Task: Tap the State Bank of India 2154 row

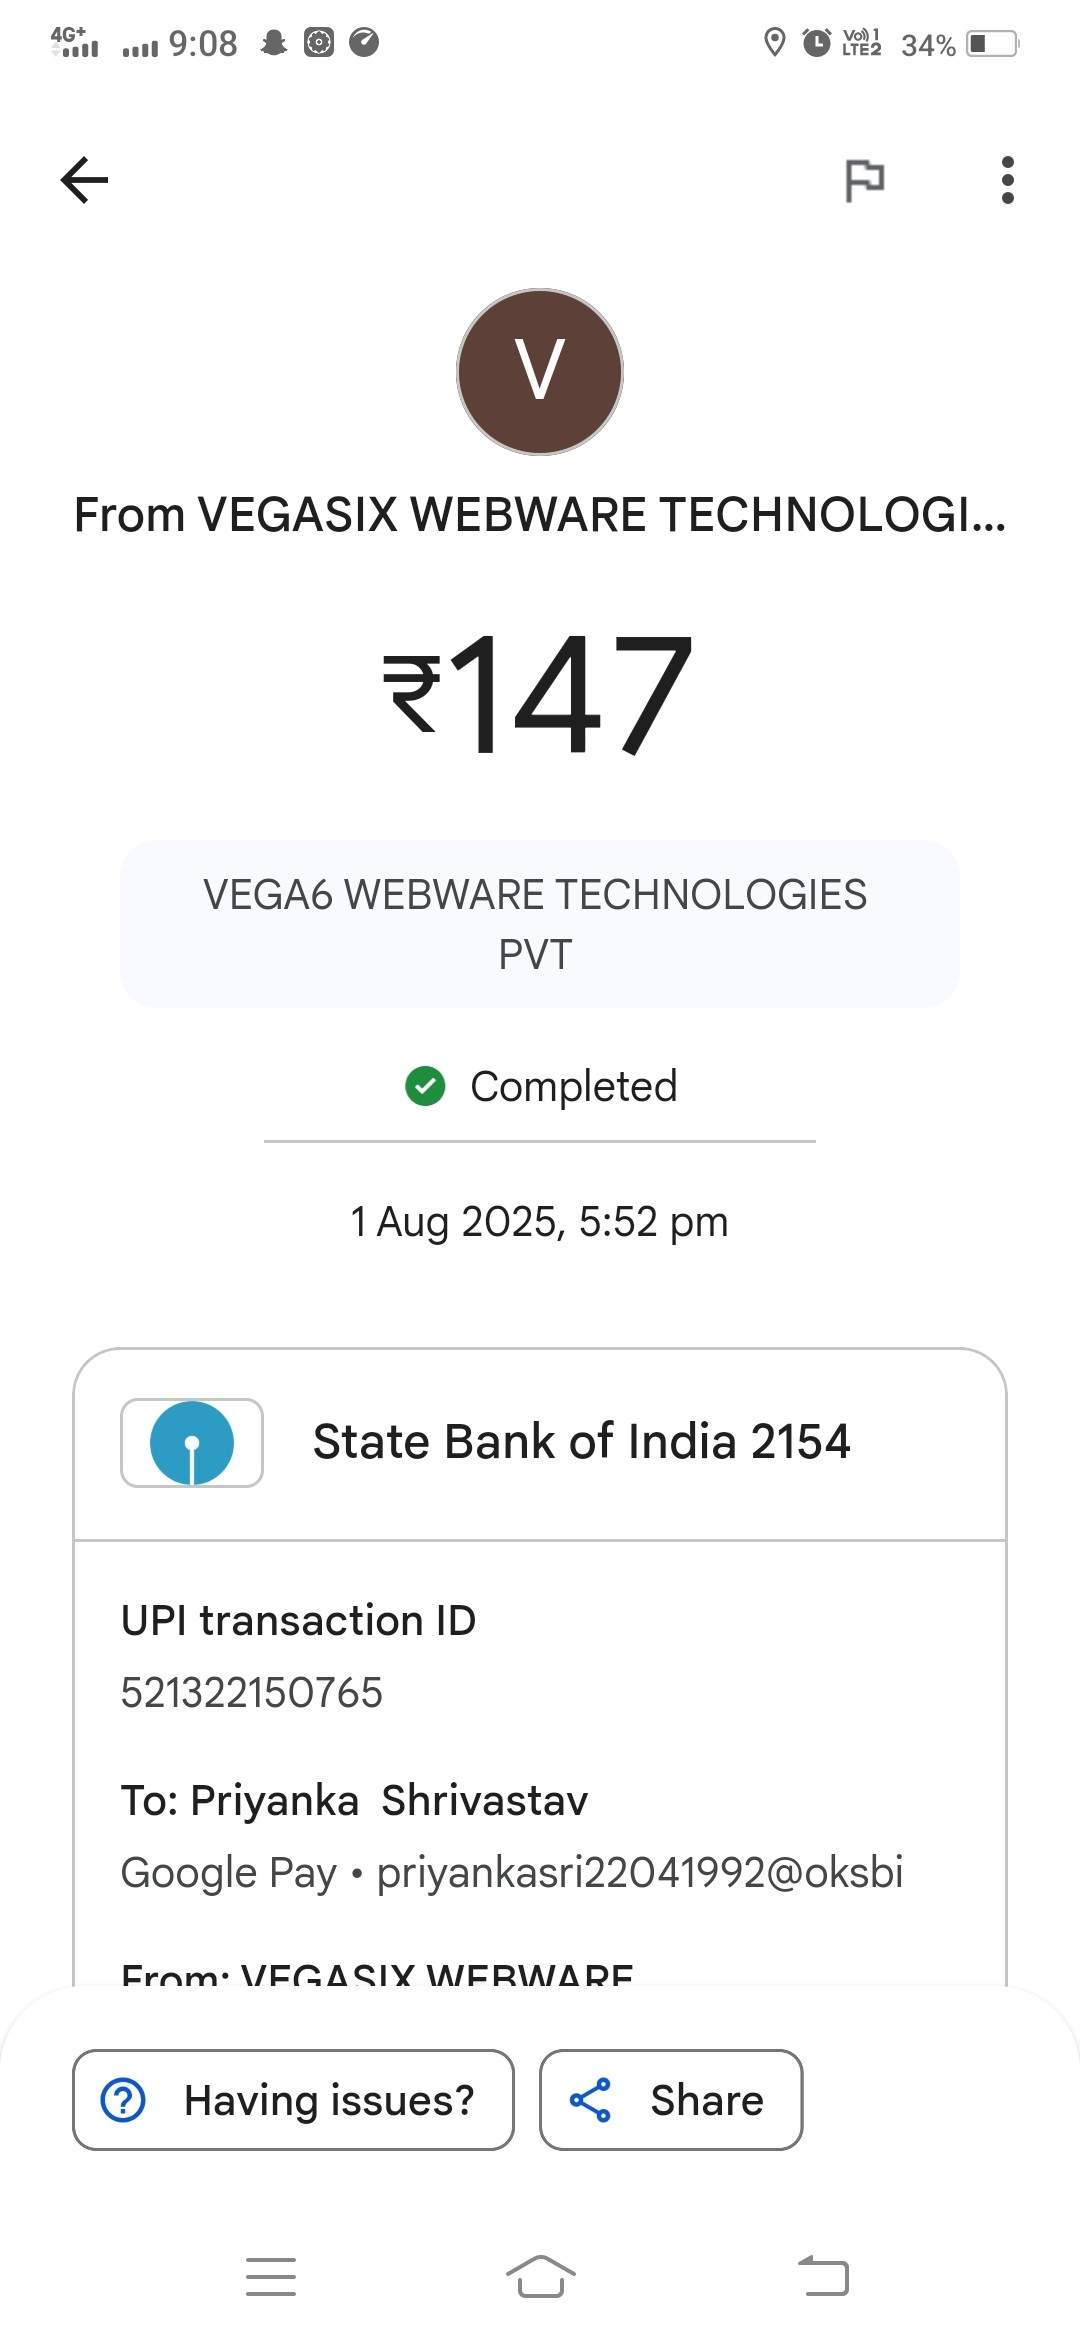Action: click(x=580, y=1442)
